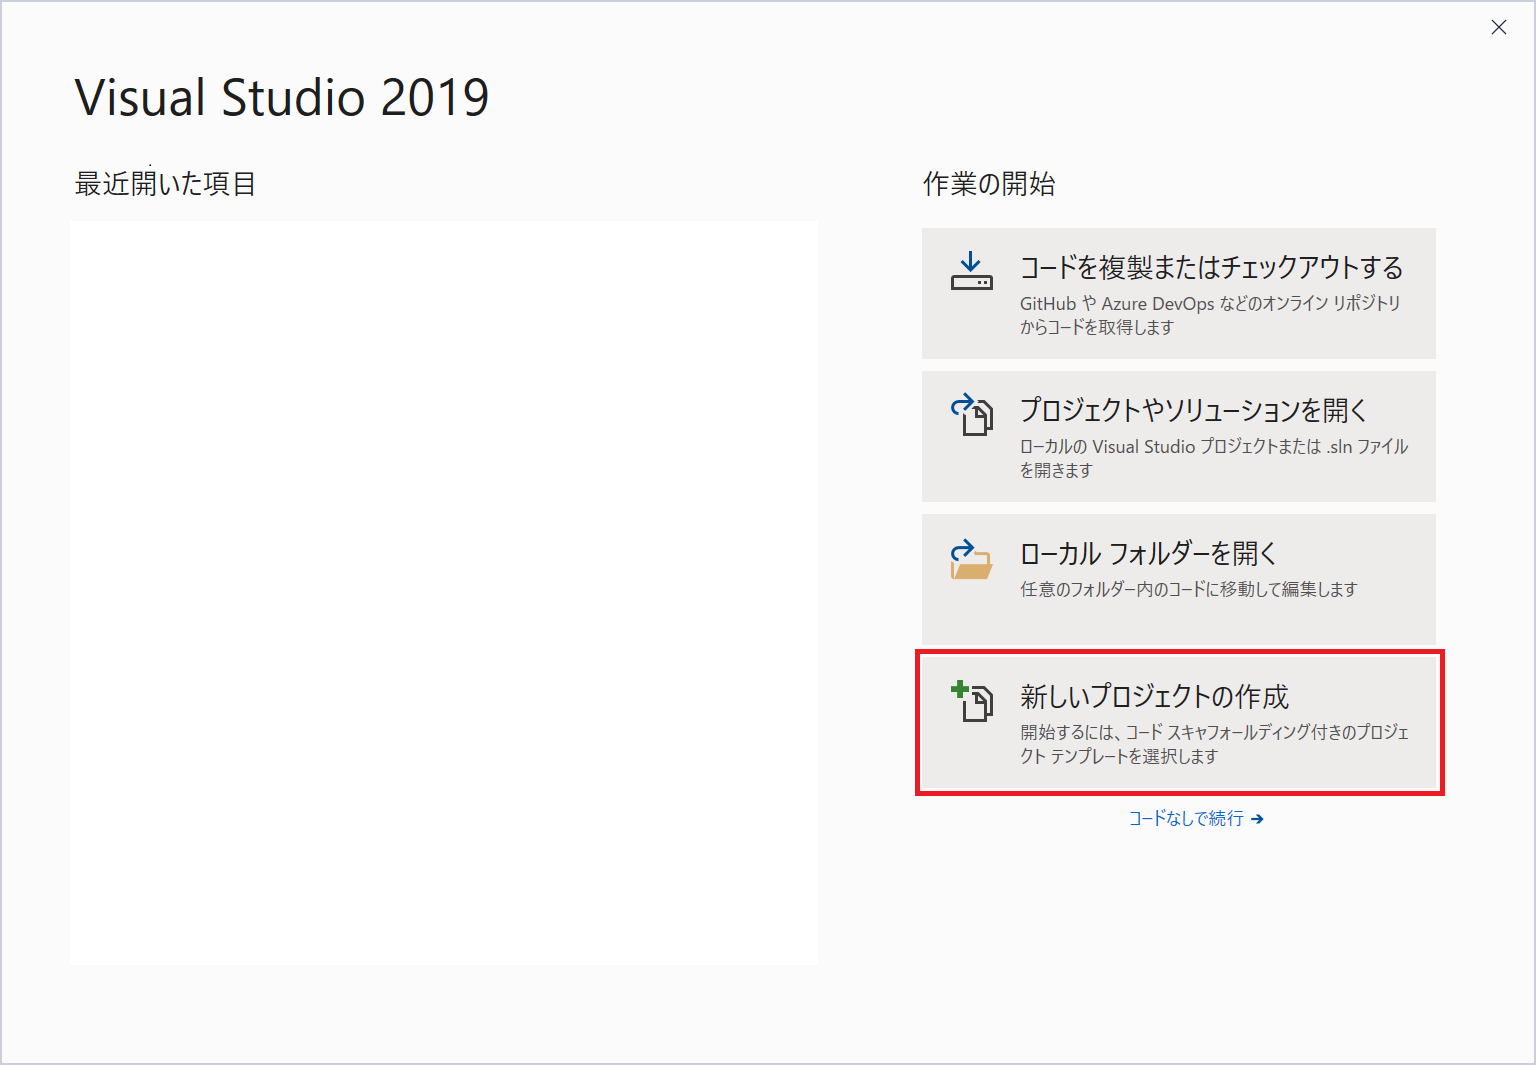Click the 最近開いた項目 heading
This screenshot has height=1065, width=1536.
click(x=165, y=184)
